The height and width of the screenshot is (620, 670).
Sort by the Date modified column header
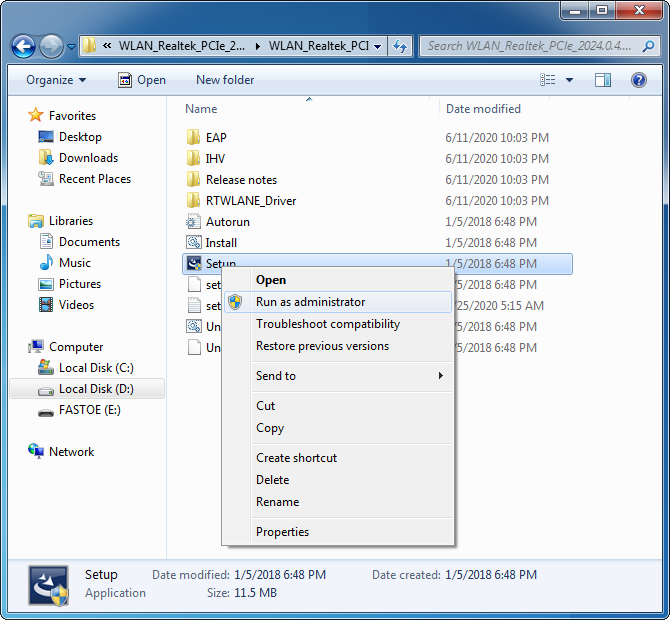pos(483,109)
